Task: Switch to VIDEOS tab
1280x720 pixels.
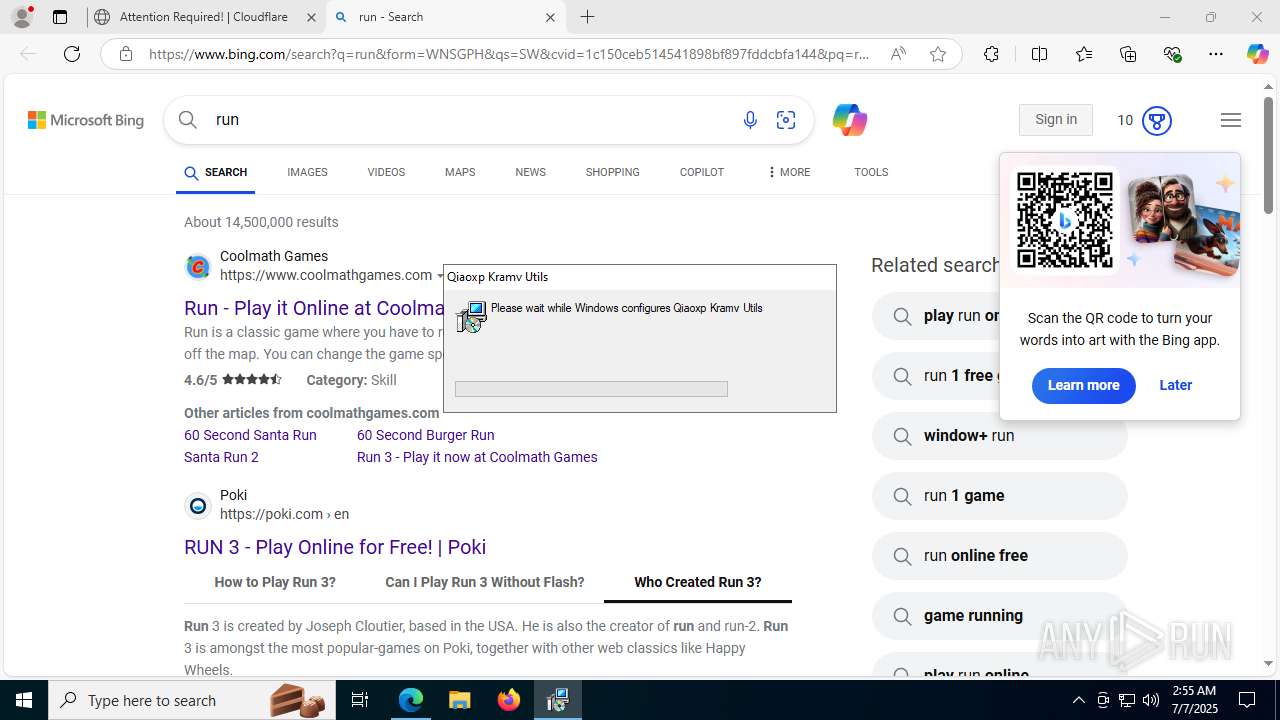Action: [x=386, y=172]
